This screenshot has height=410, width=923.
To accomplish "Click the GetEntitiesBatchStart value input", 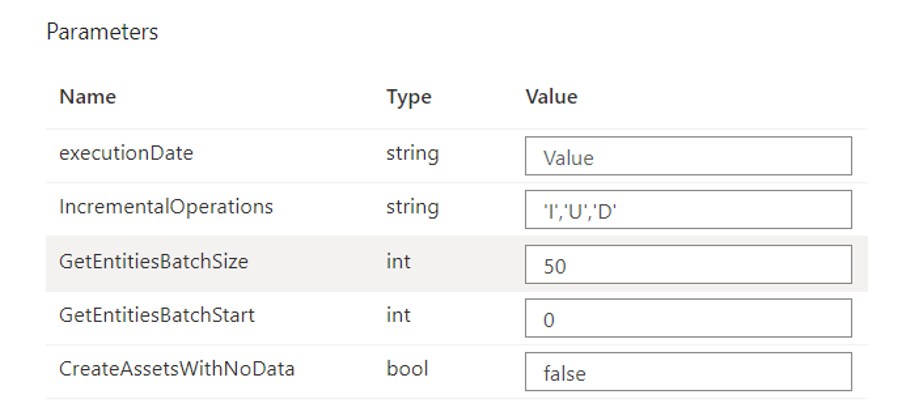I will (x=688, y=318).
